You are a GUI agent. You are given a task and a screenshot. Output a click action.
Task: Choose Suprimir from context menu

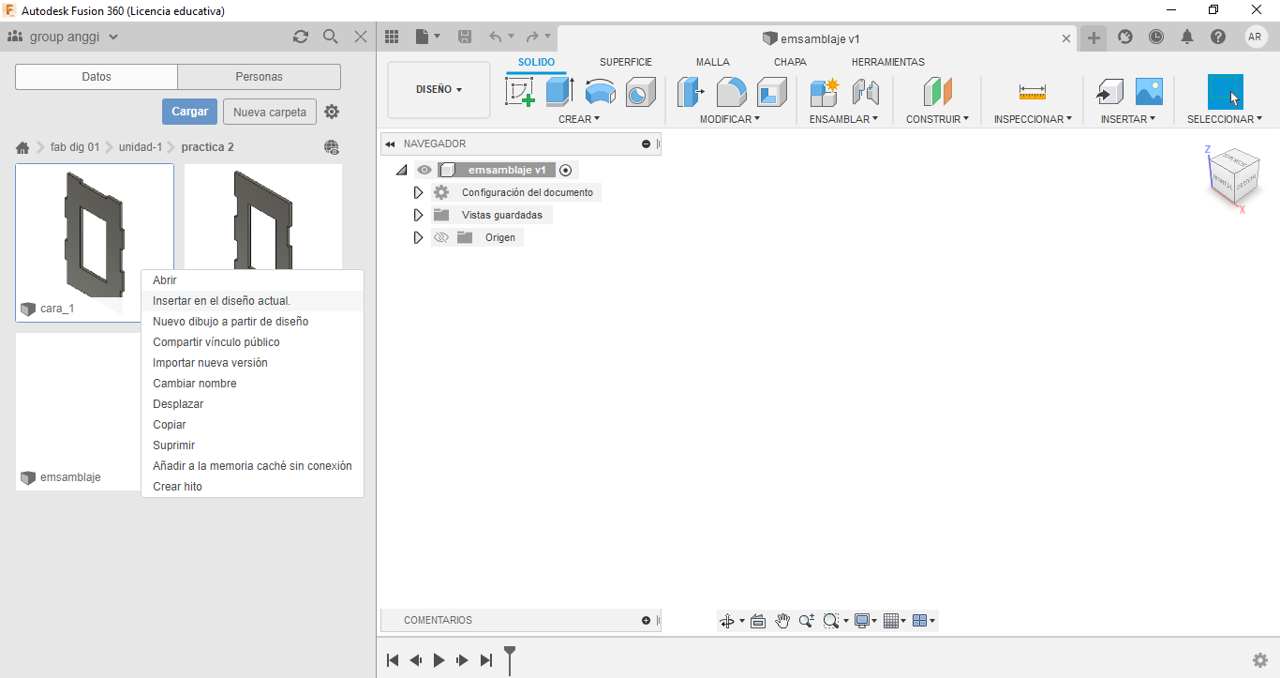pos(252,445)
